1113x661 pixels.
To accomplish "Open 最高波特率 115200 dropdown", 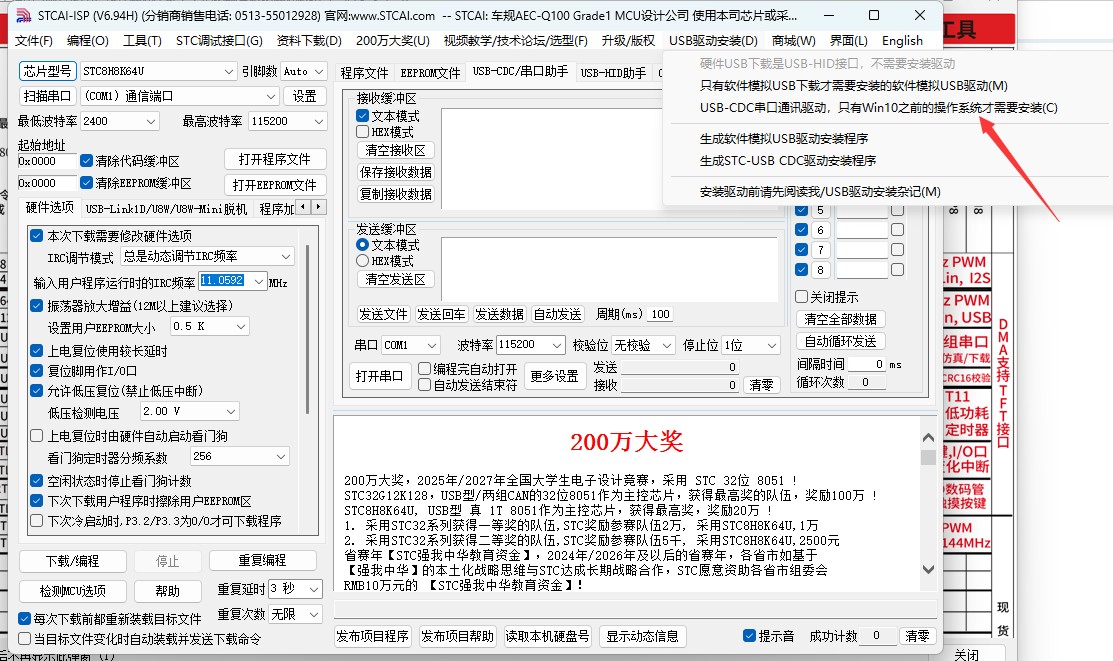I will point(287,121).
